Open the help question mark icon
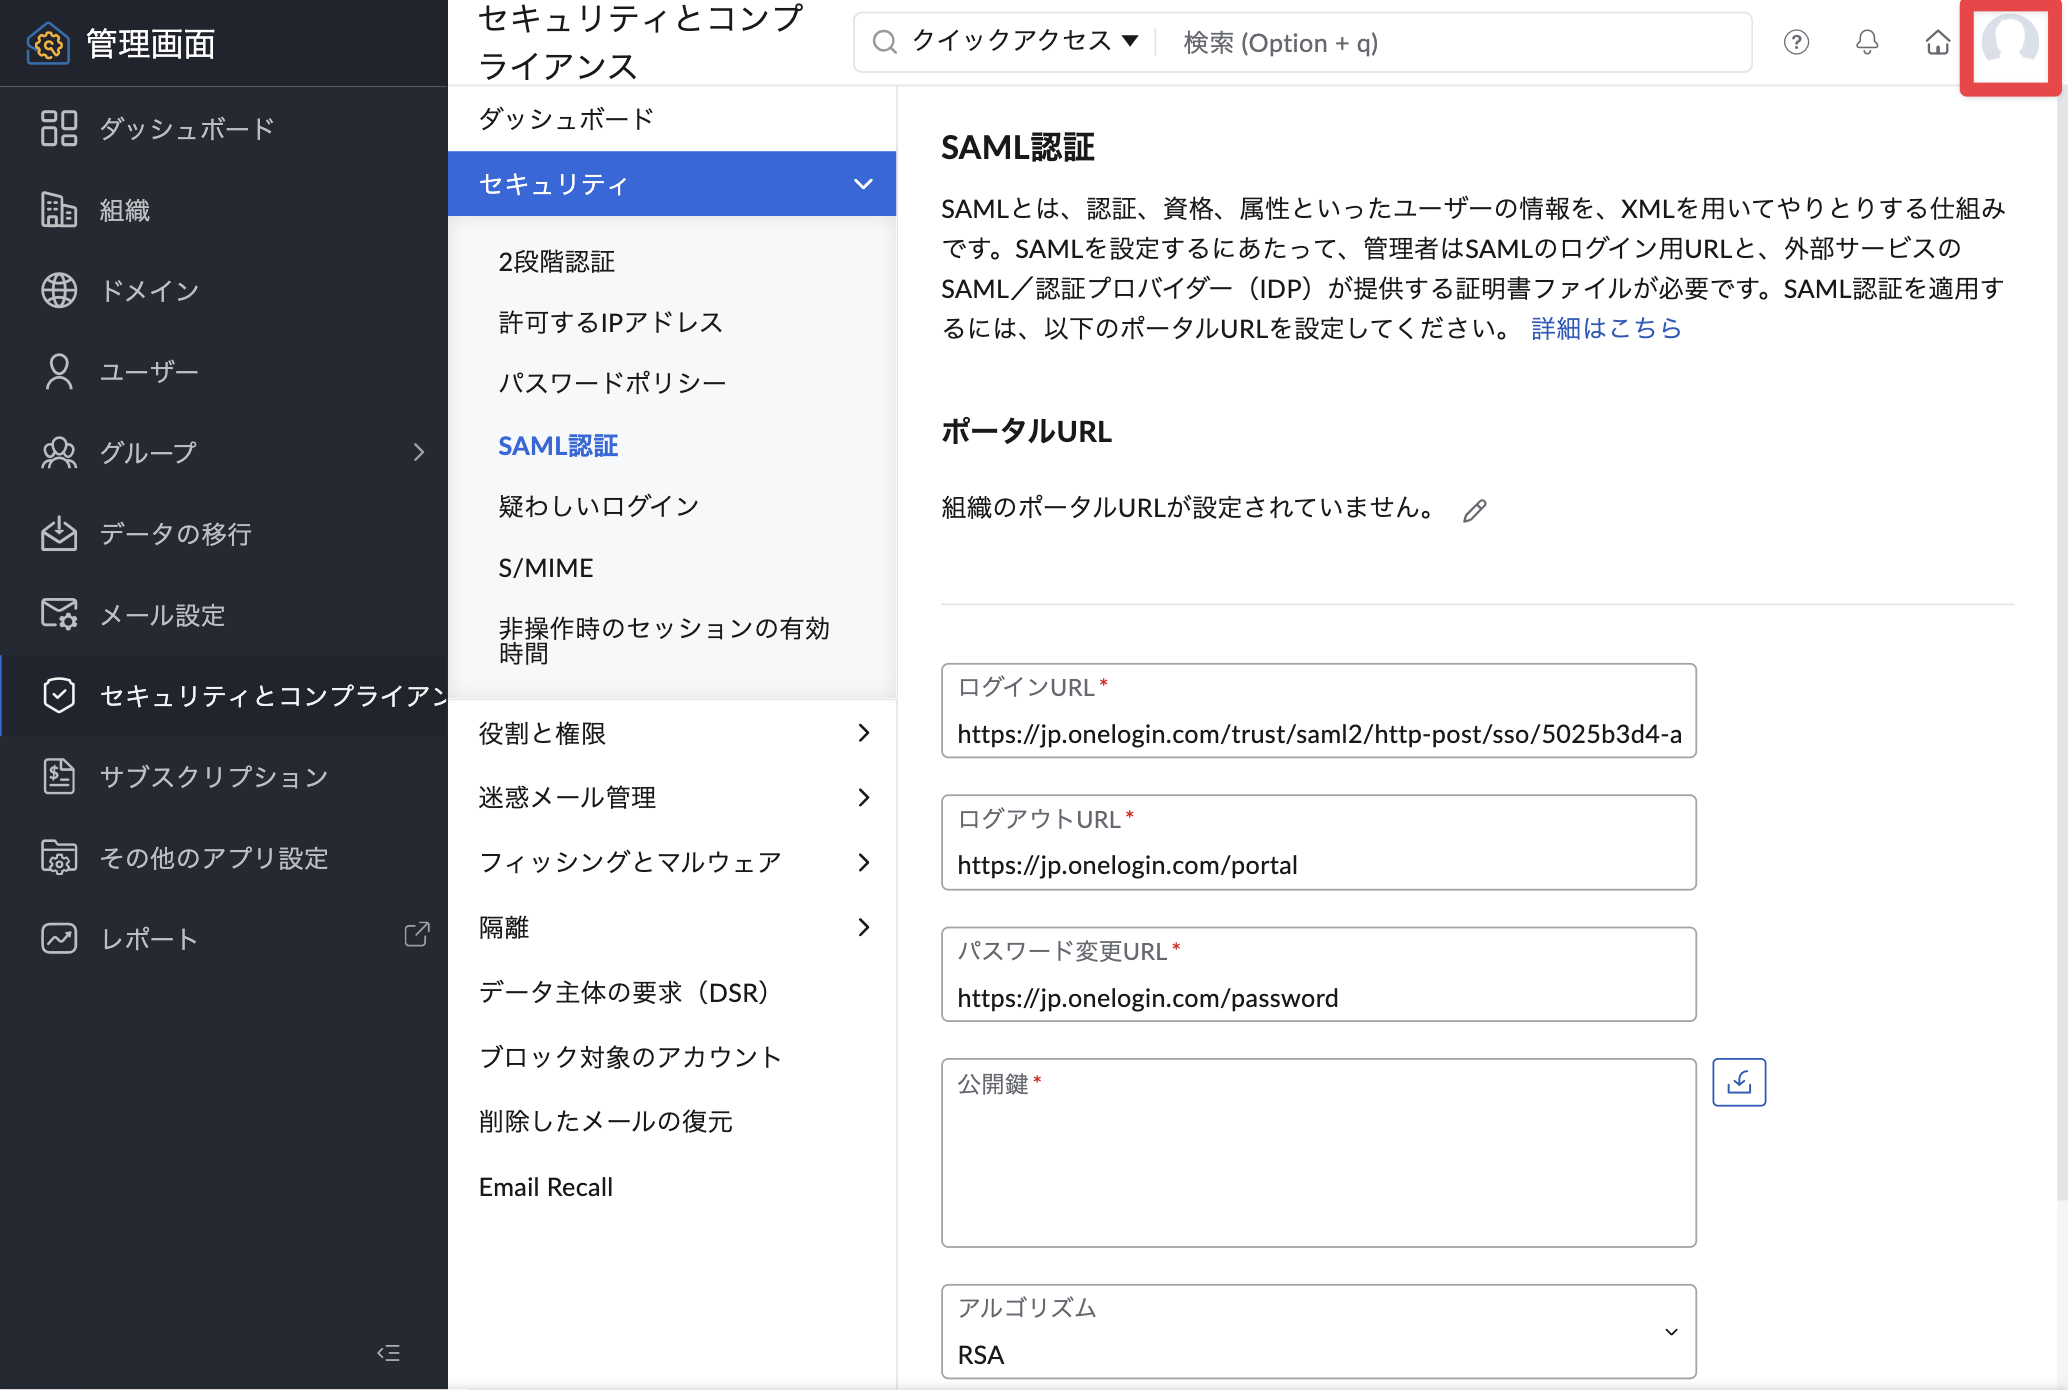The width and height of the screenshot is (2068, 1390). coord(1796,42)
